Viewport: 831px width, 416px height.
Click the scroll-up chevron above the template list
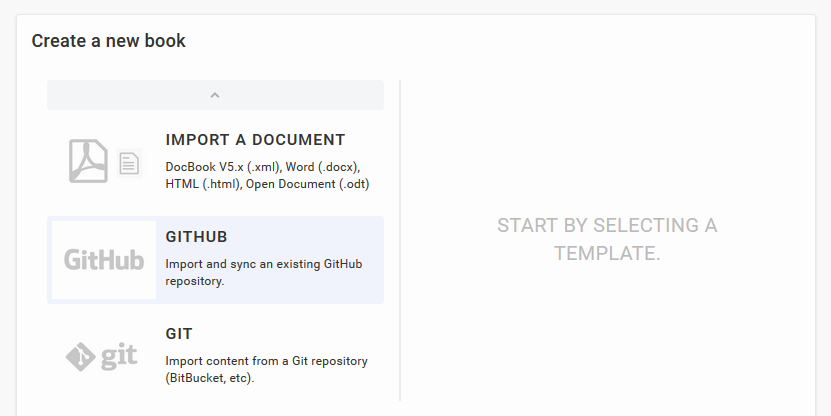[215, 95]
